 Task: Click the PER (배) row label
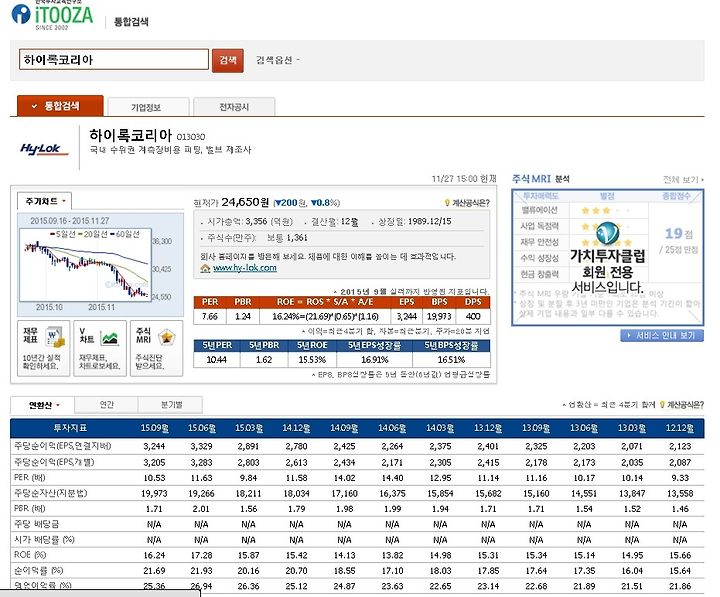click(29, 478)
